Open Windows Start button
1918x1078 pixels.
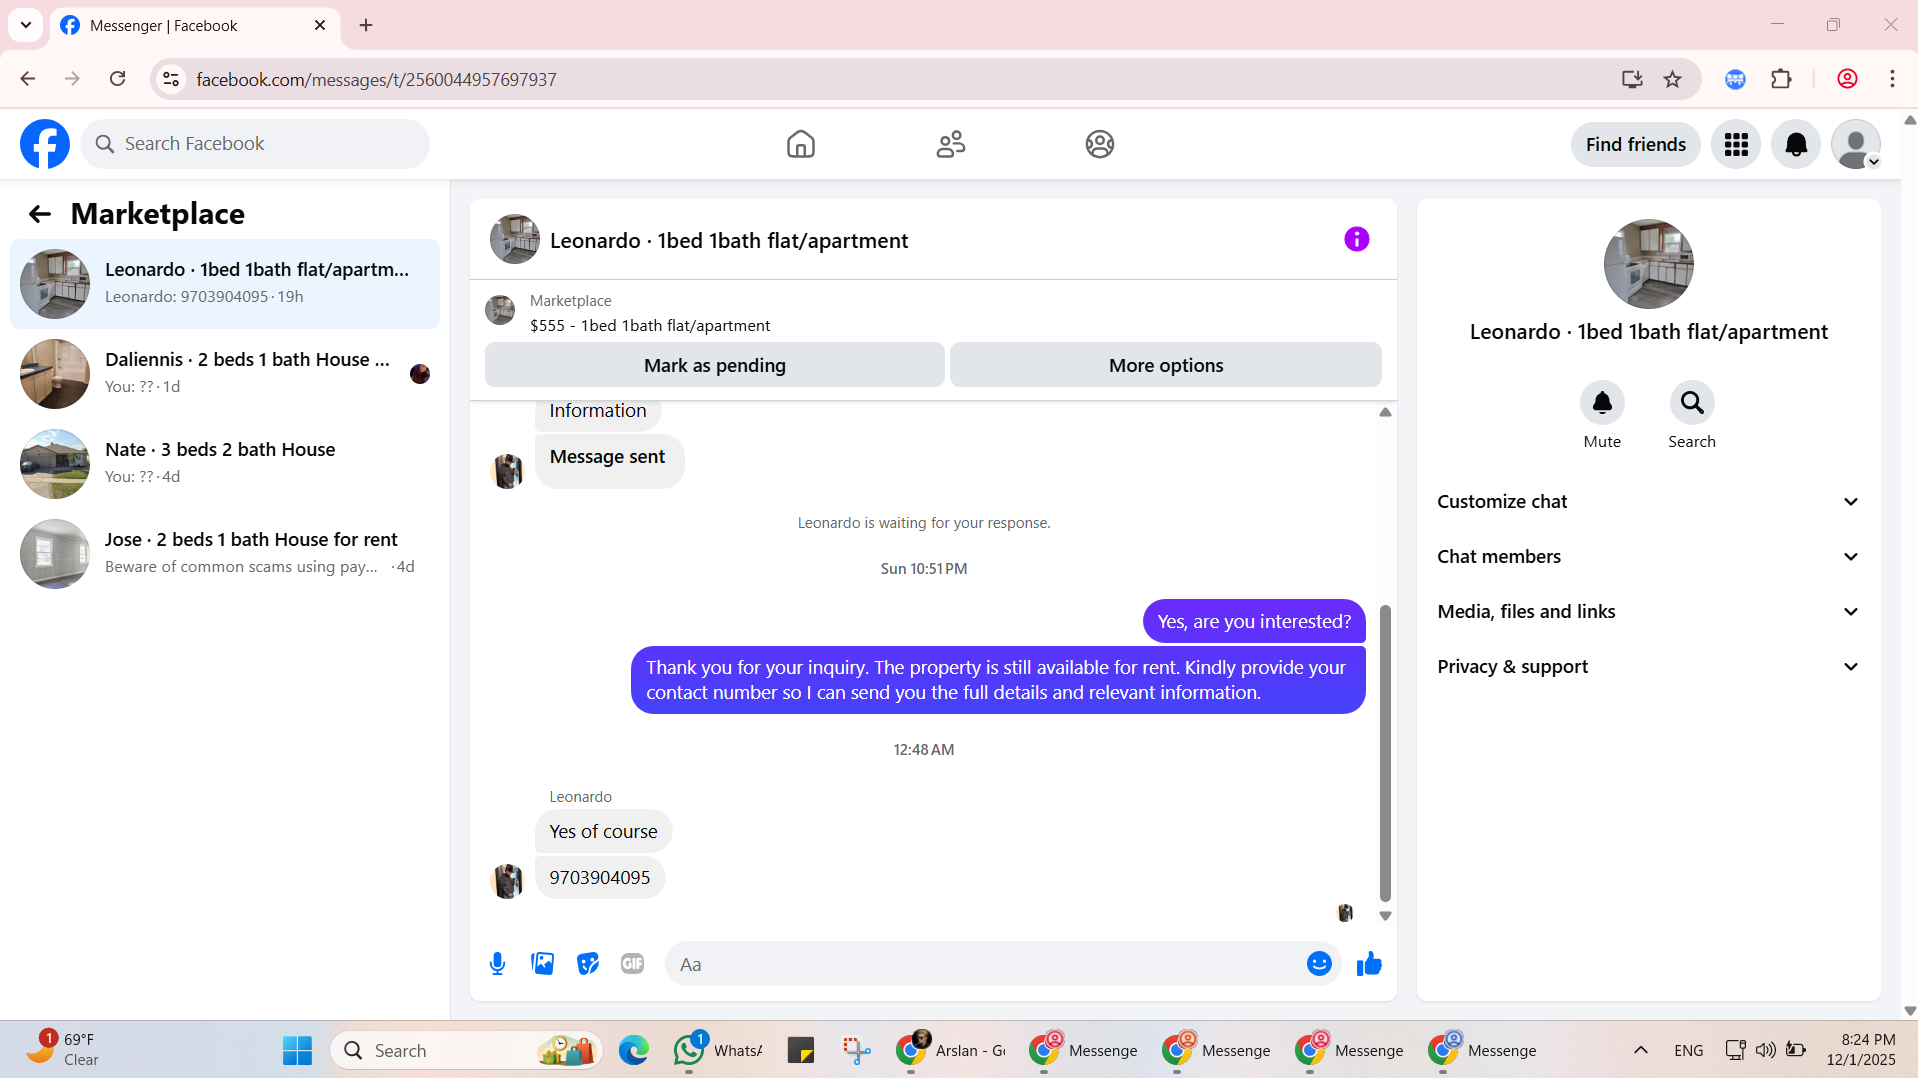coord(297,1050)
